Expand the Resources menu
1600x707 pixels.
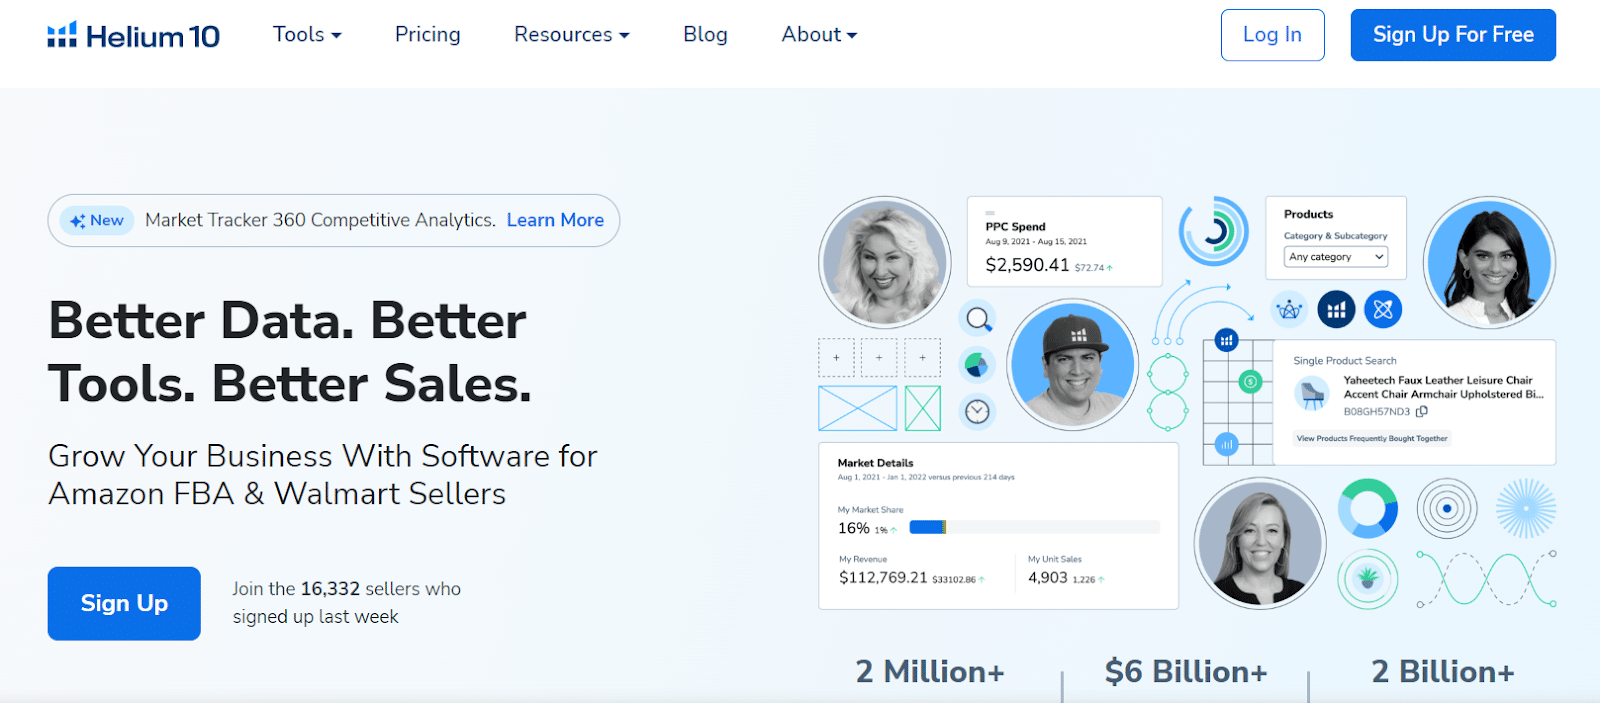572,35
